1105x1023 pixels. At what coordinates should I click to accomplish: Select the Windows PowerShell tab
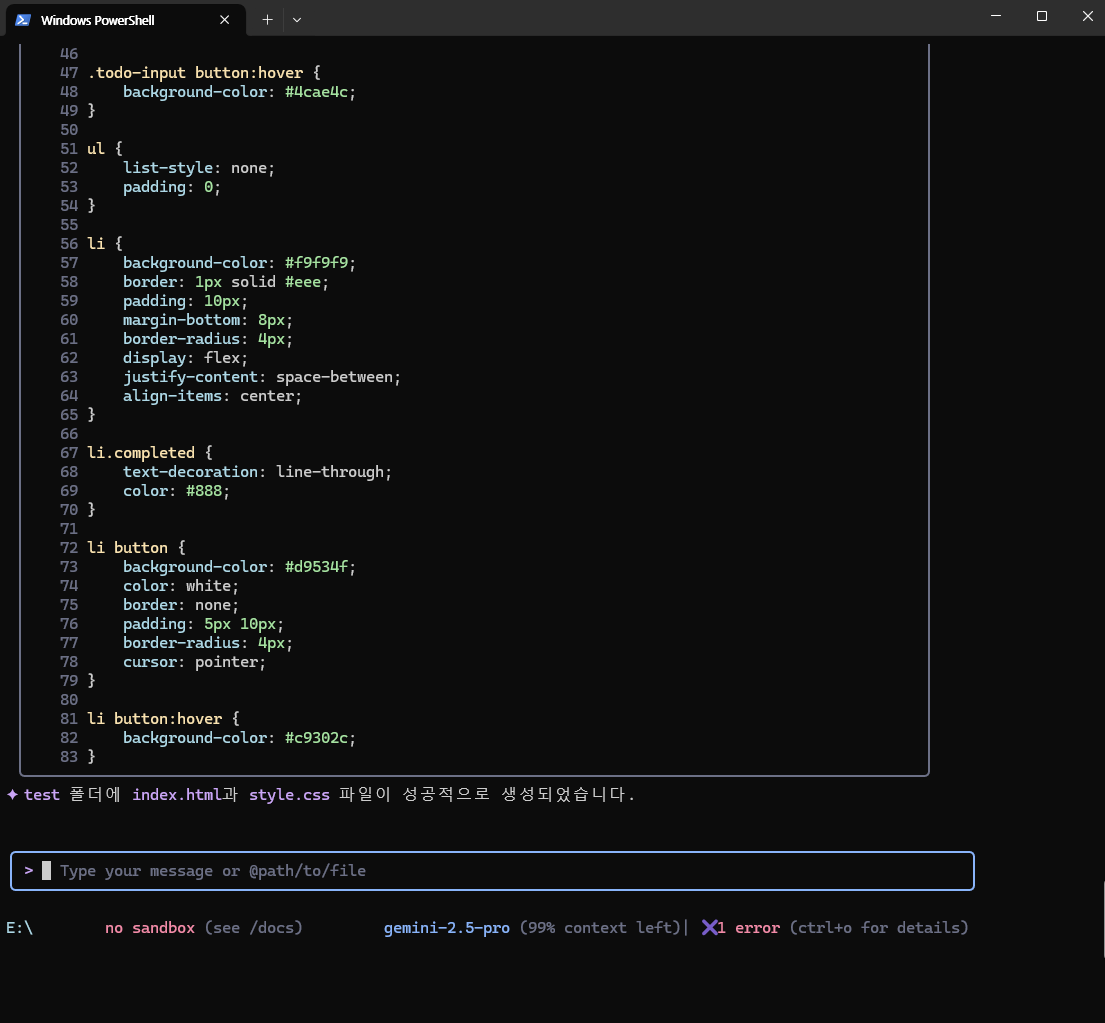click(126, 20)
